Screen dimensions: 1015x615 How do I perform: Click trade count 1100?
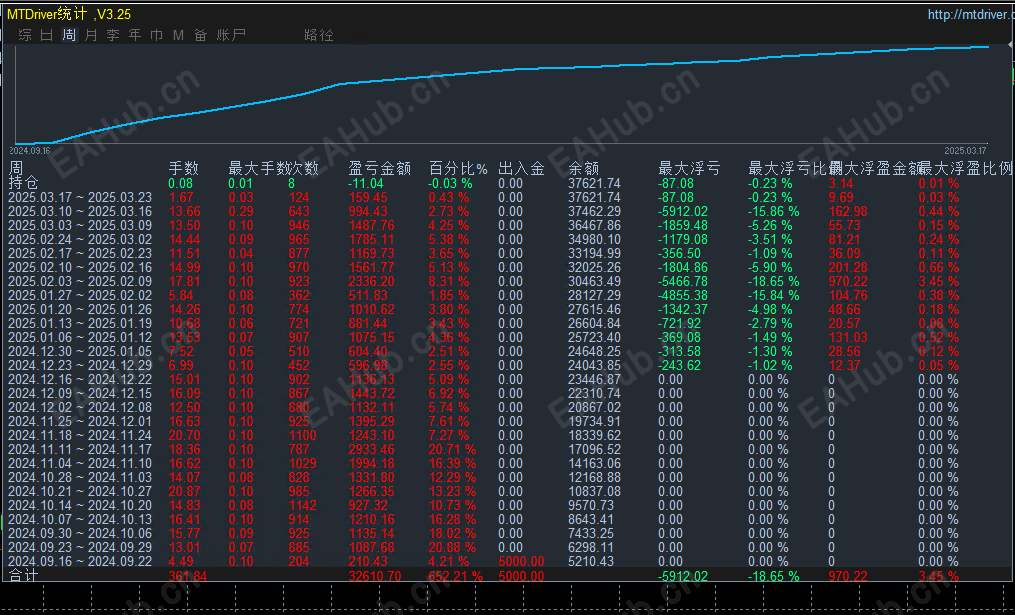(x=302, y=435)
